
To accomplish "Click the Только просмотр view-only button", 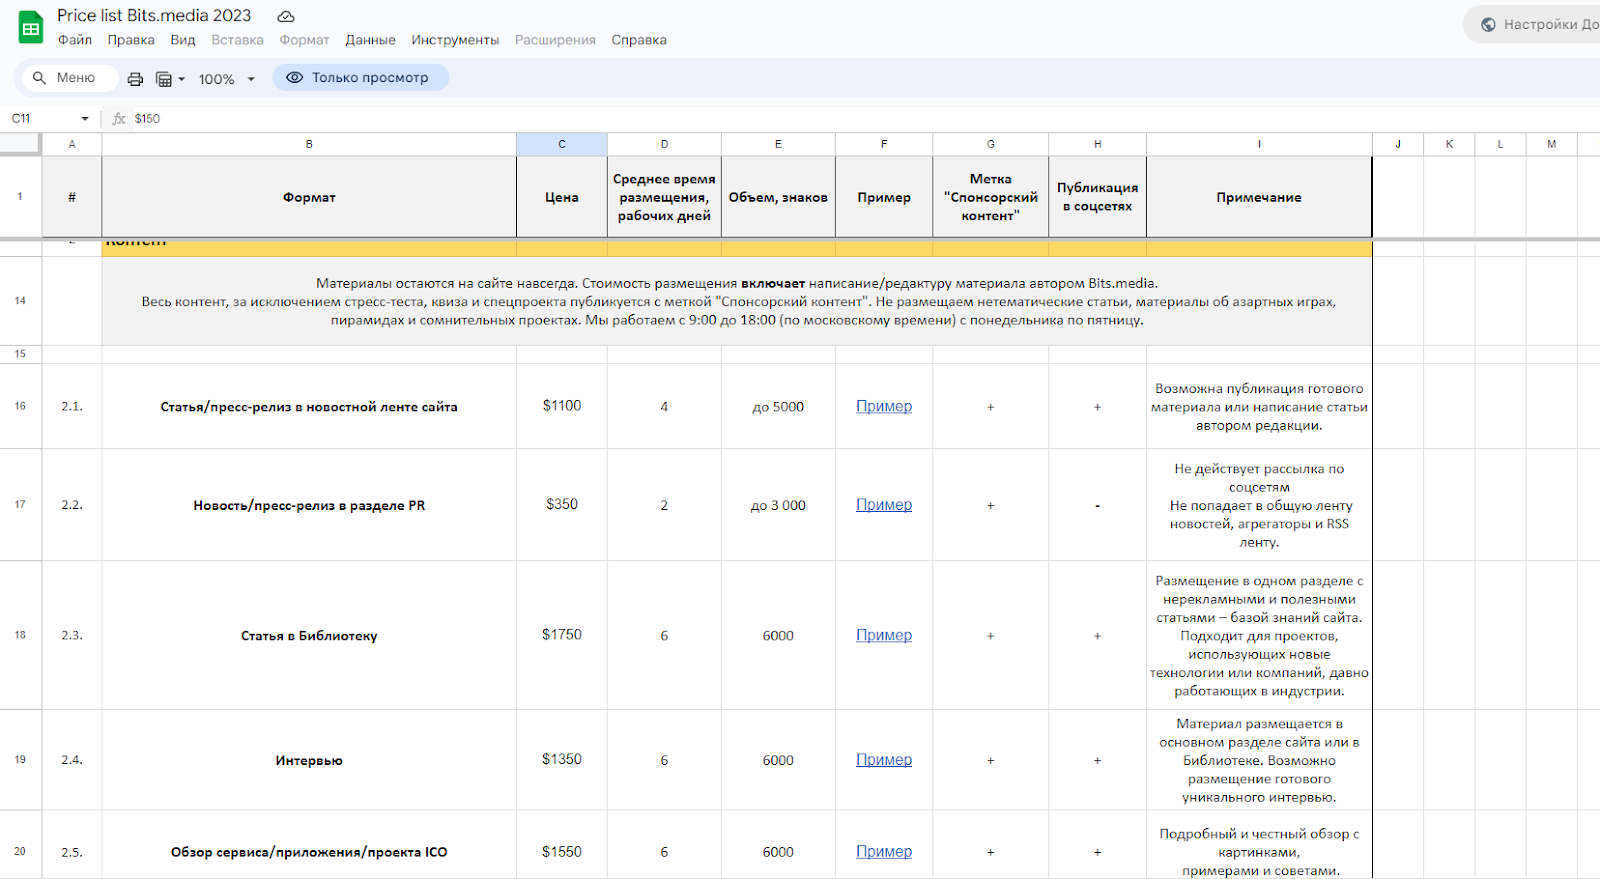I will 360,77.
